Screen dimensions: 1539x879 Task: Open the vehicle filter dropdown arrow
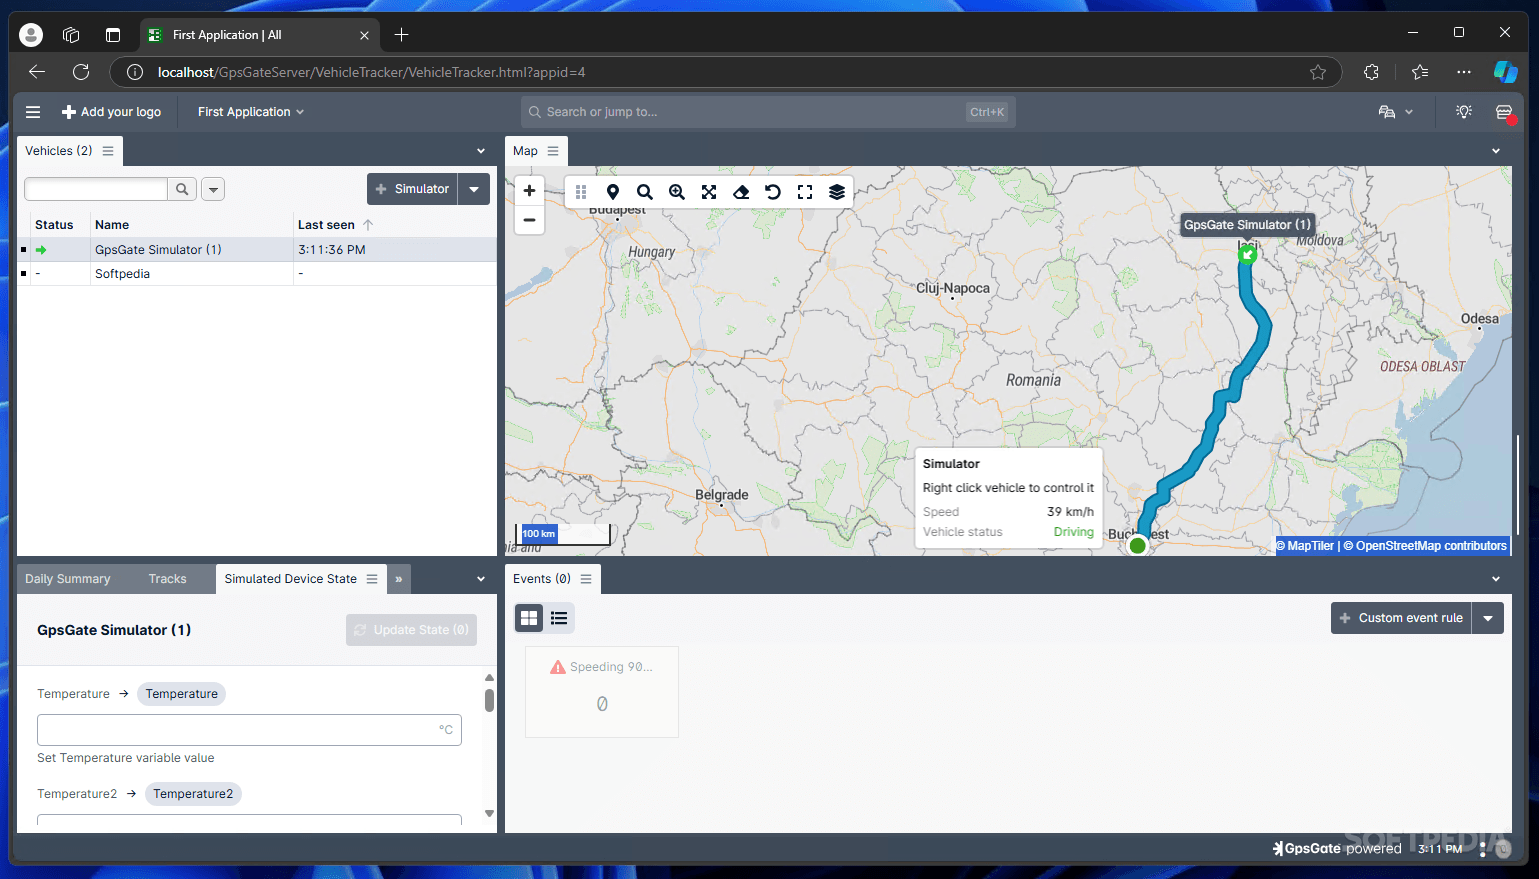pos(213,189)
